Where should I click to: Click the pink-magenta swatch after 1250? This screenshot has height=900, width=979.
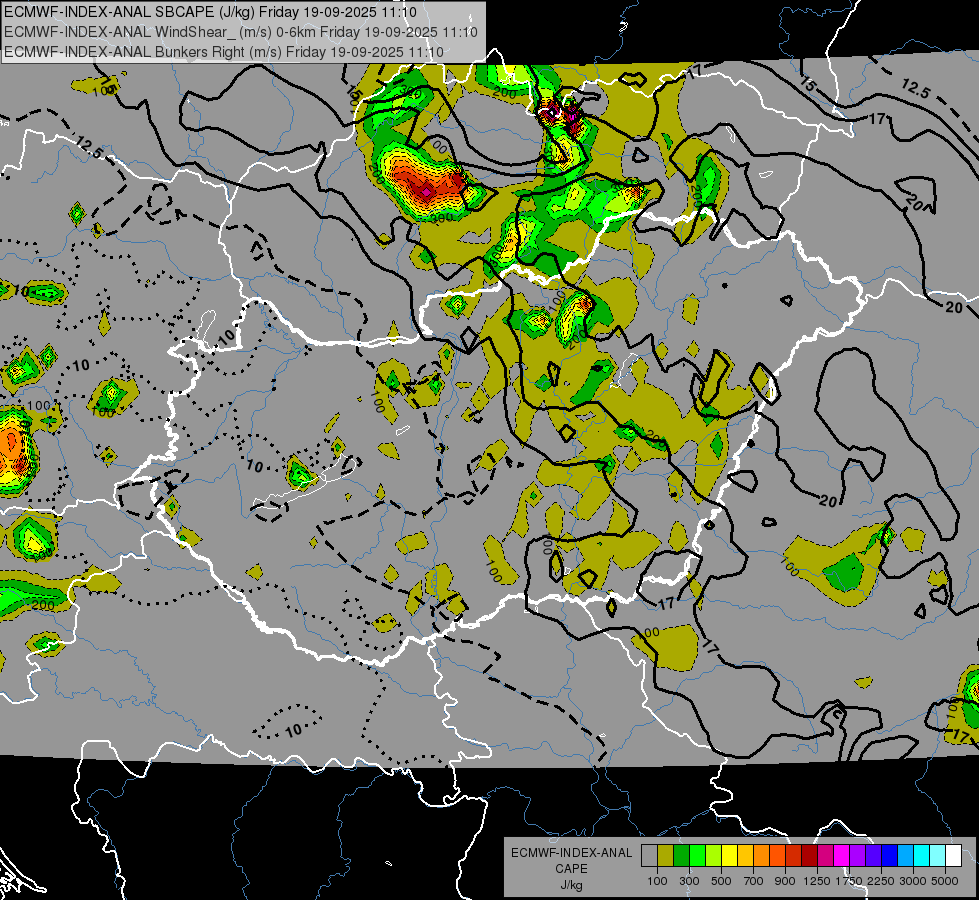(825, 856)
